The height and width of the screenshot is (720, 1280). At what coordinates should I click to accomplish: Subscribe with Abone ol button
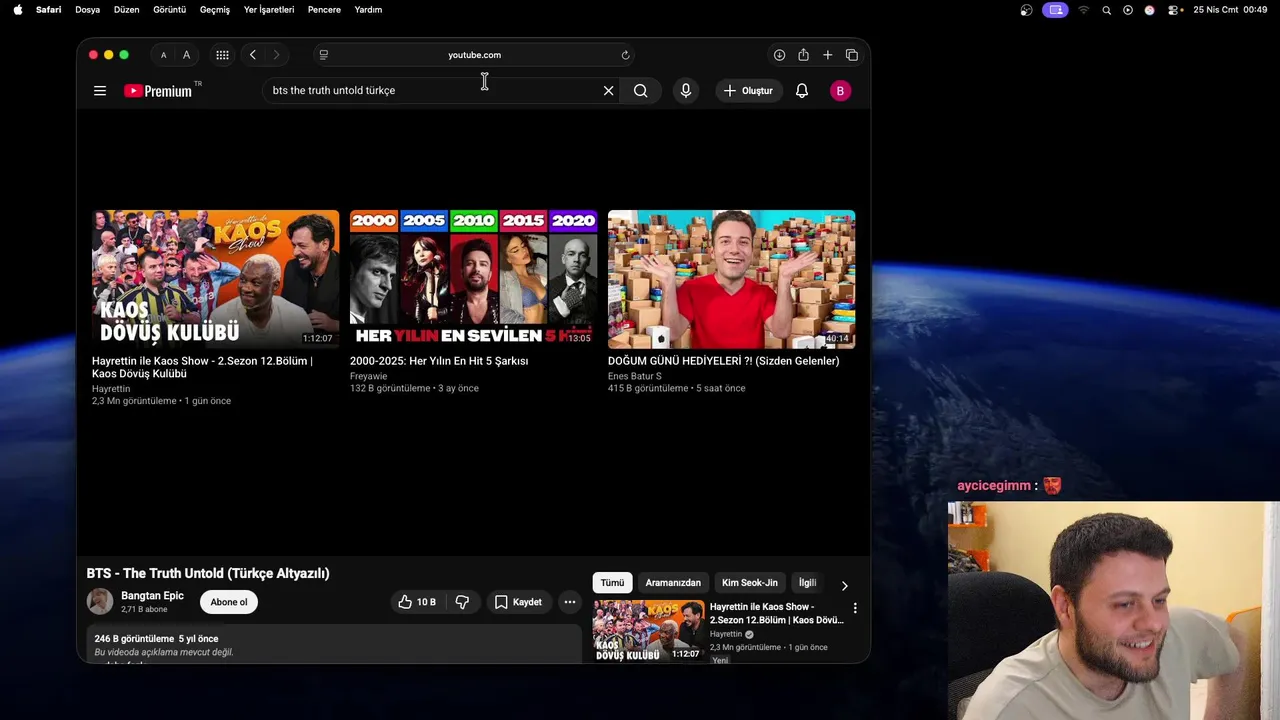[x=228, y=602]
